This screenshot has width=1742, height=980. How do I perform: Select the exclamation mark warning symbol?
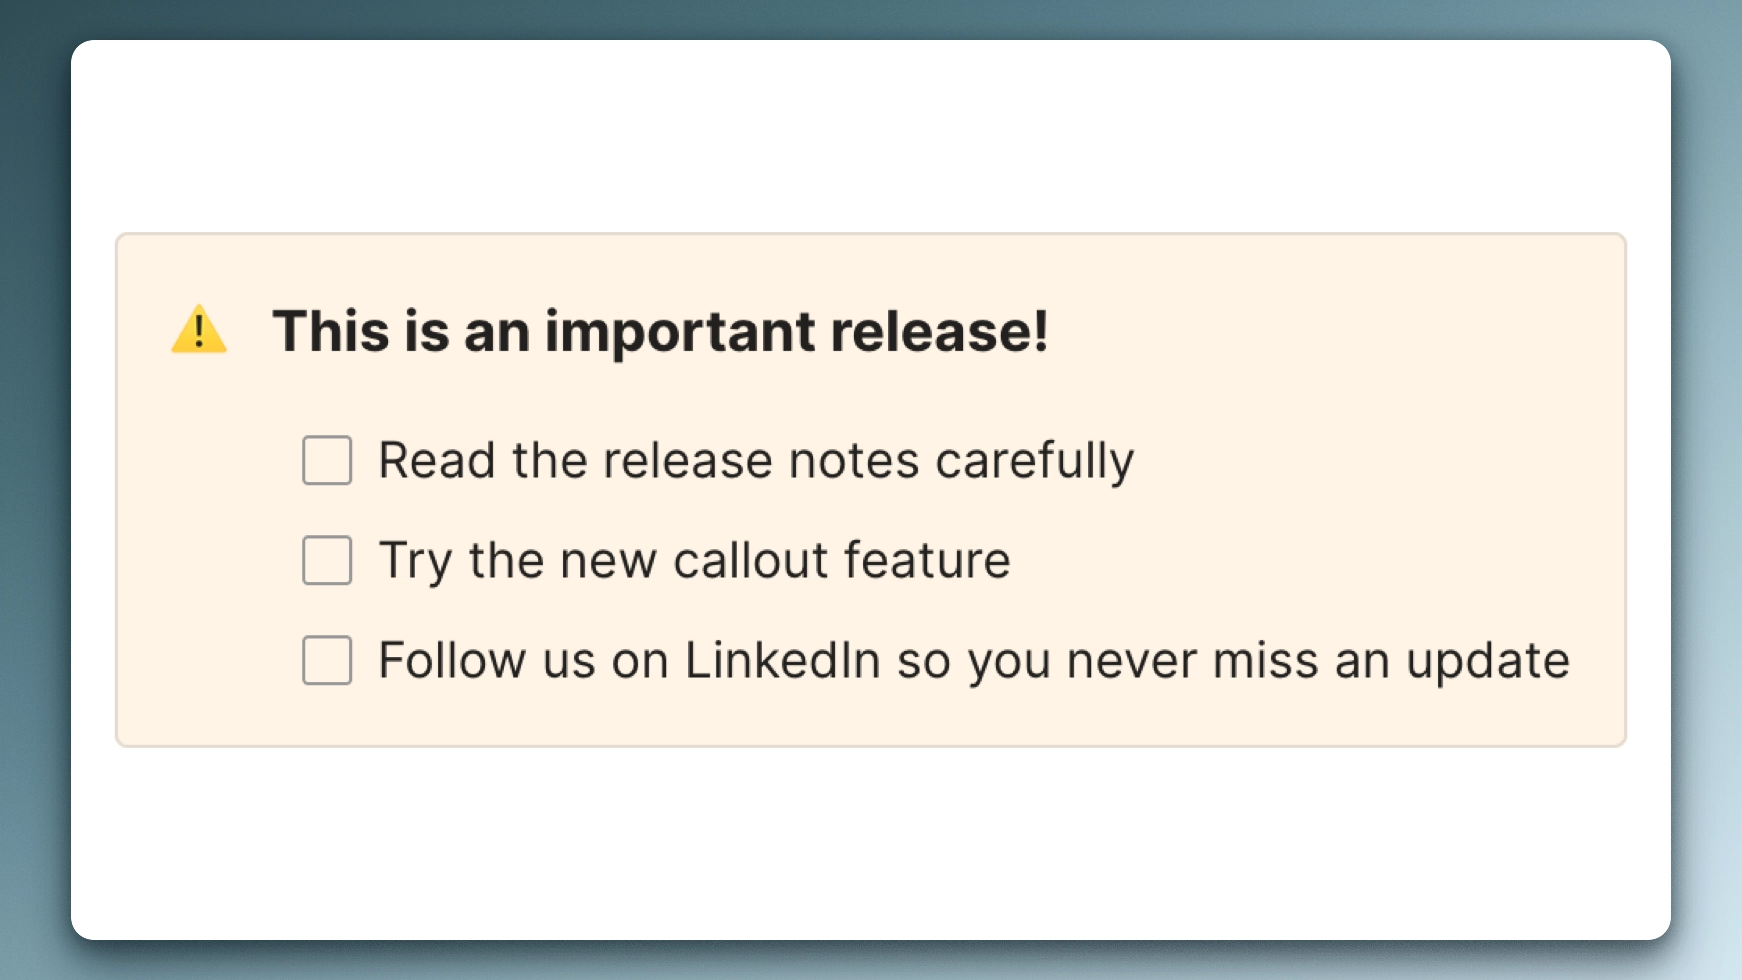[x=201, y=330]
